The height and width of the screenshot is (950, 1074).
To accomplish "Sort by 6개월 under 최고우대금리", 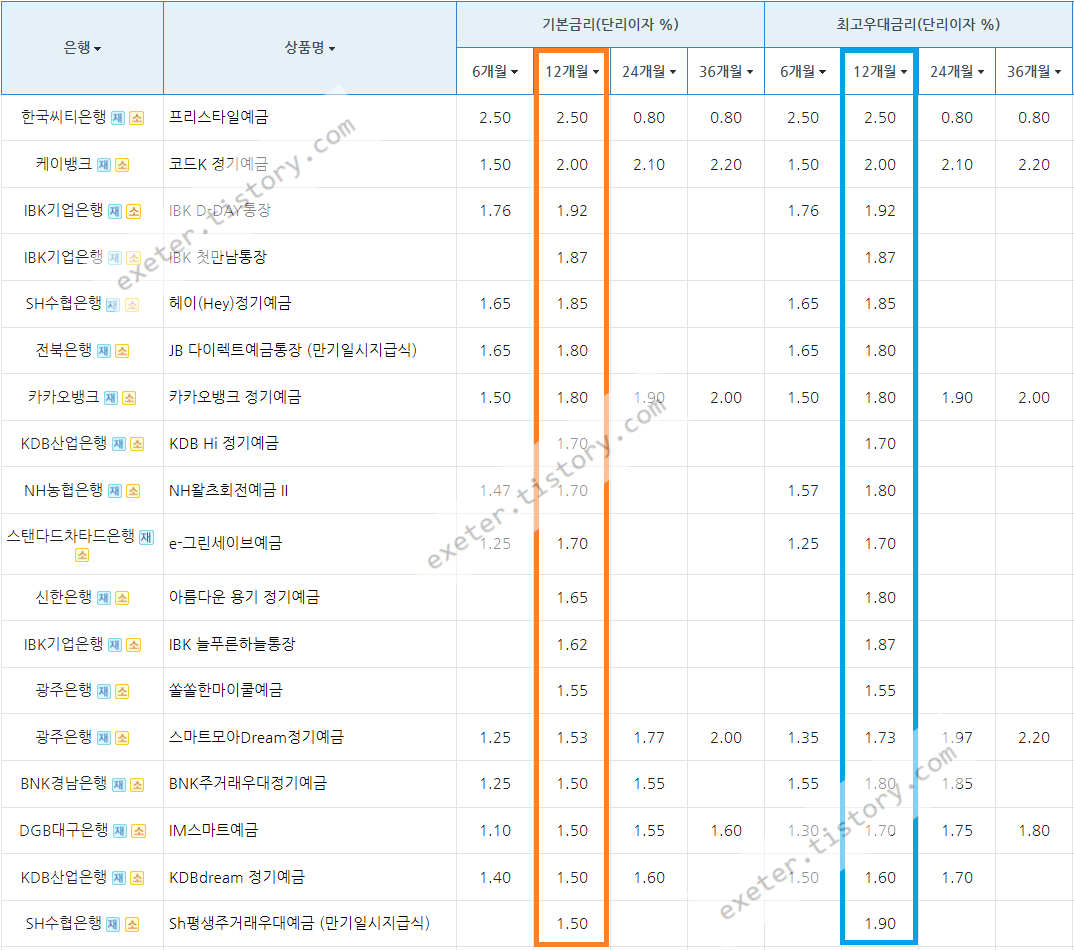I will (x=803, y=71).
